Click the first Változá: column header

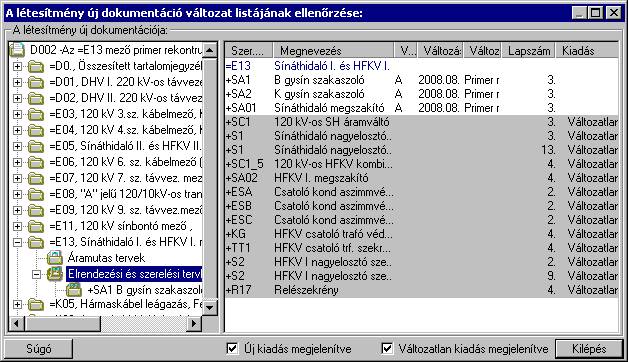pos(441,50)
